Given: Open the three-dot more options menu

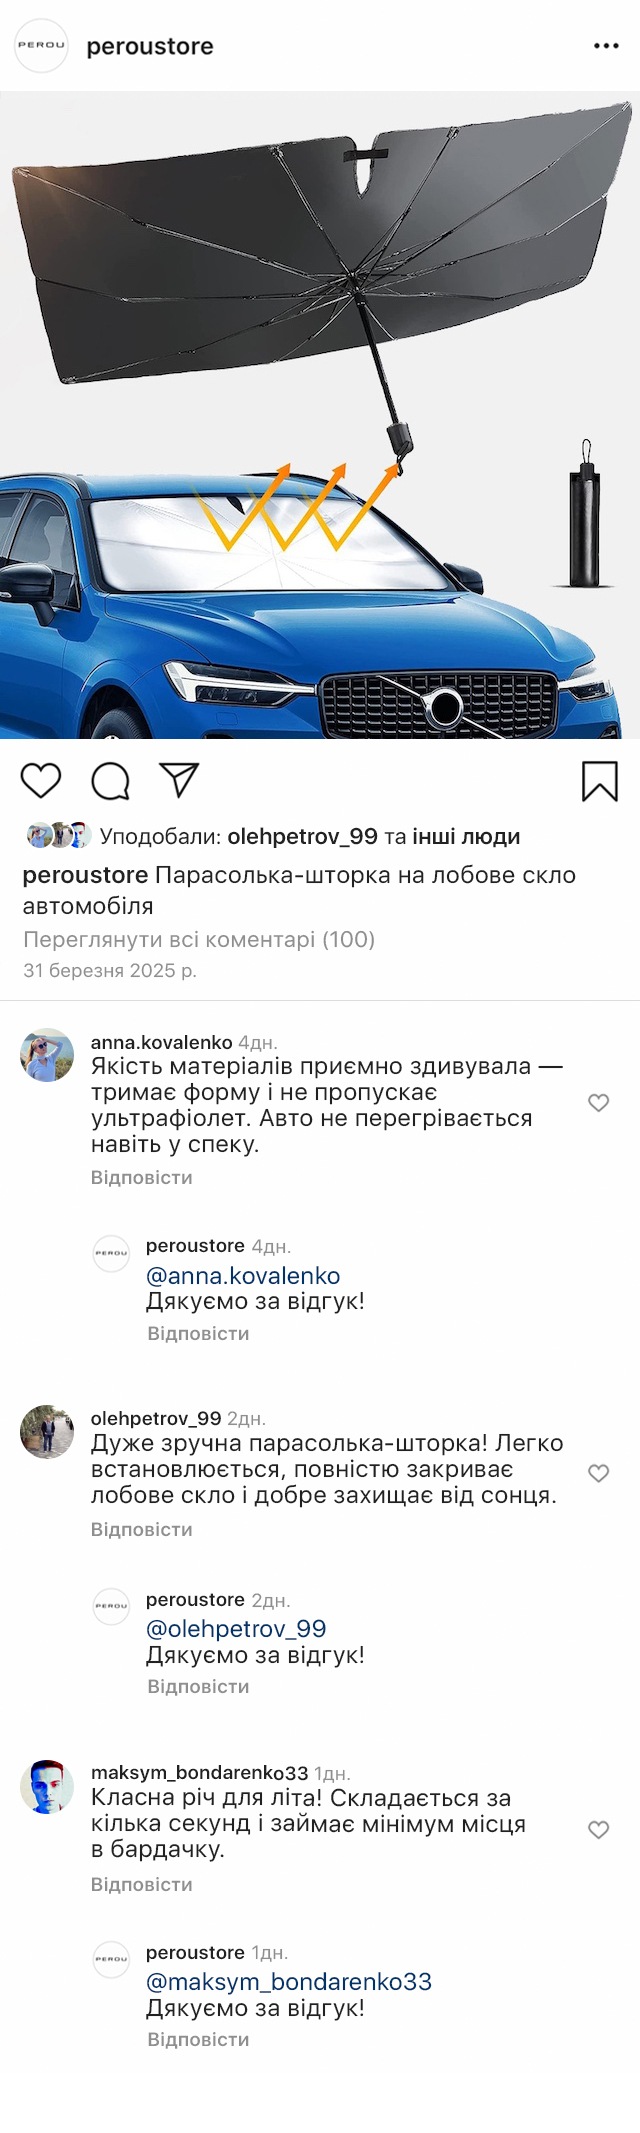Looking at the screenshot, I should click(606, 46).
